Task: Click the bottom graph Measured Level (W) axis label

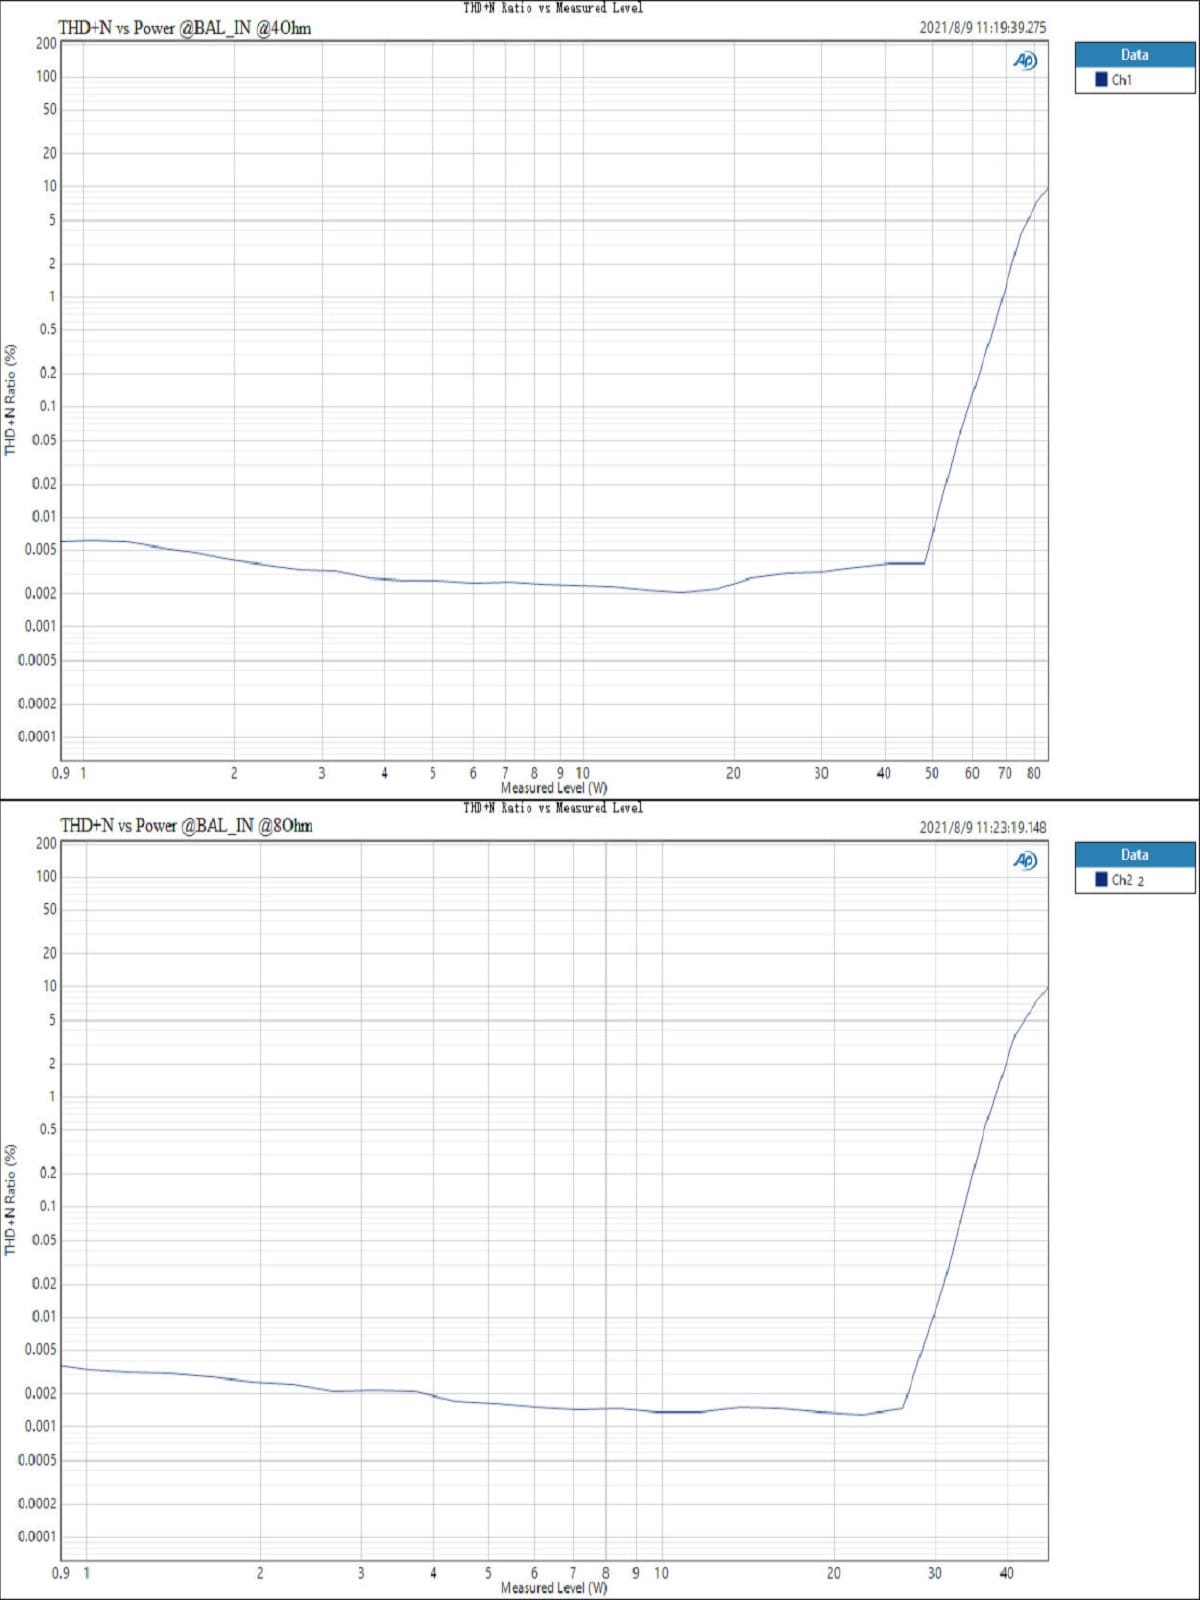Action: click(554, 1588)
